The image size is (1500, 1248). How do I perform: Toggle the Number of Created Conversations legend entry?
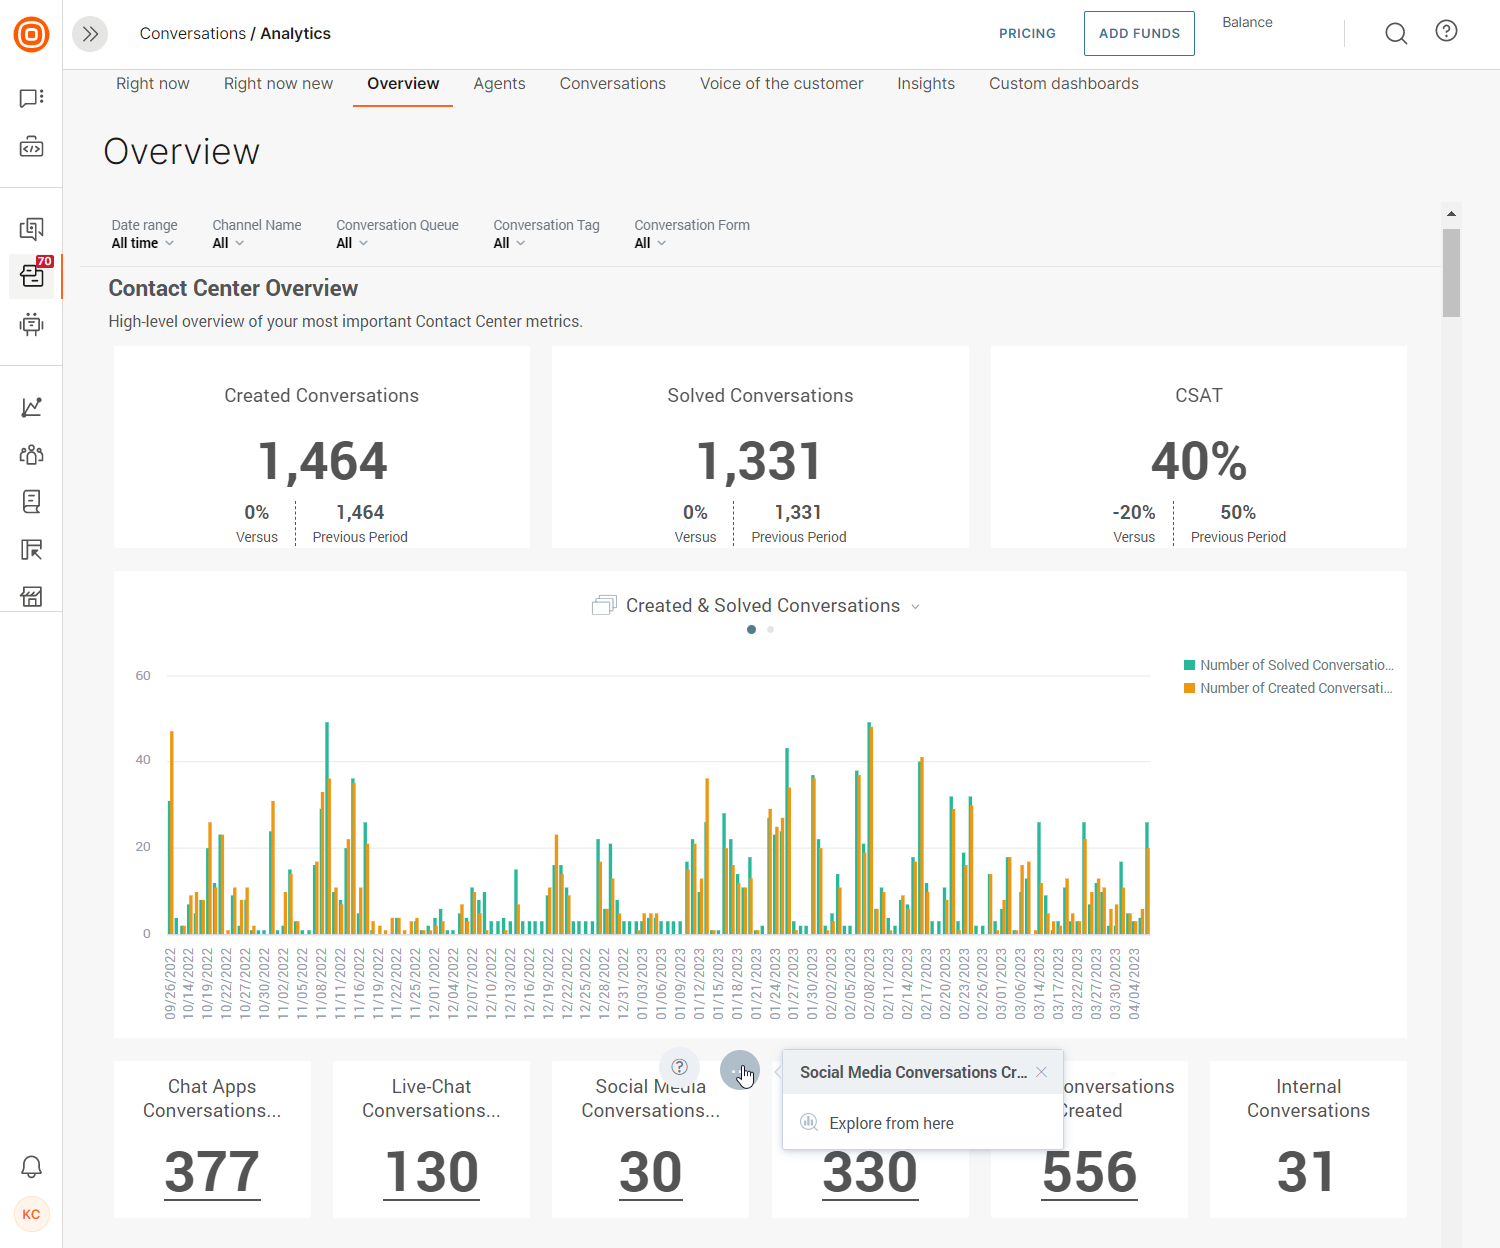(x=1290, y=688)
